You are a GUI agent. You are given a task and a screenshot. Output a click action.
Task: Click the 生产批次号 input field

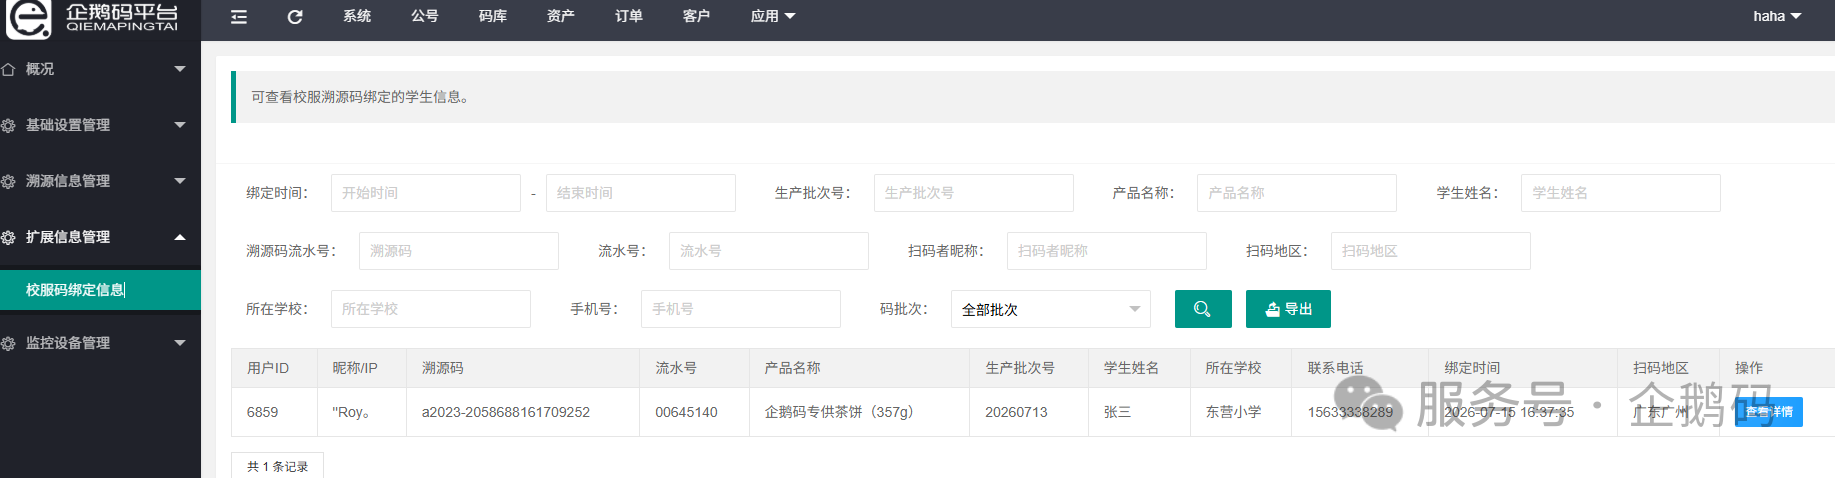(x=974, y=193)
